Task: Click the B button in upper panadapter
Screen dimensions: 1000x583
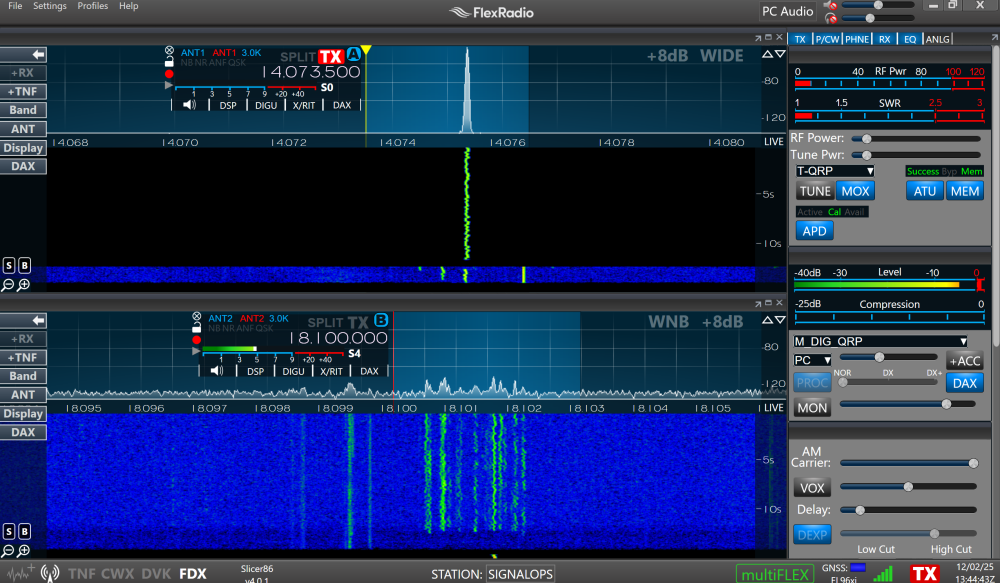Action: [24, 265]
